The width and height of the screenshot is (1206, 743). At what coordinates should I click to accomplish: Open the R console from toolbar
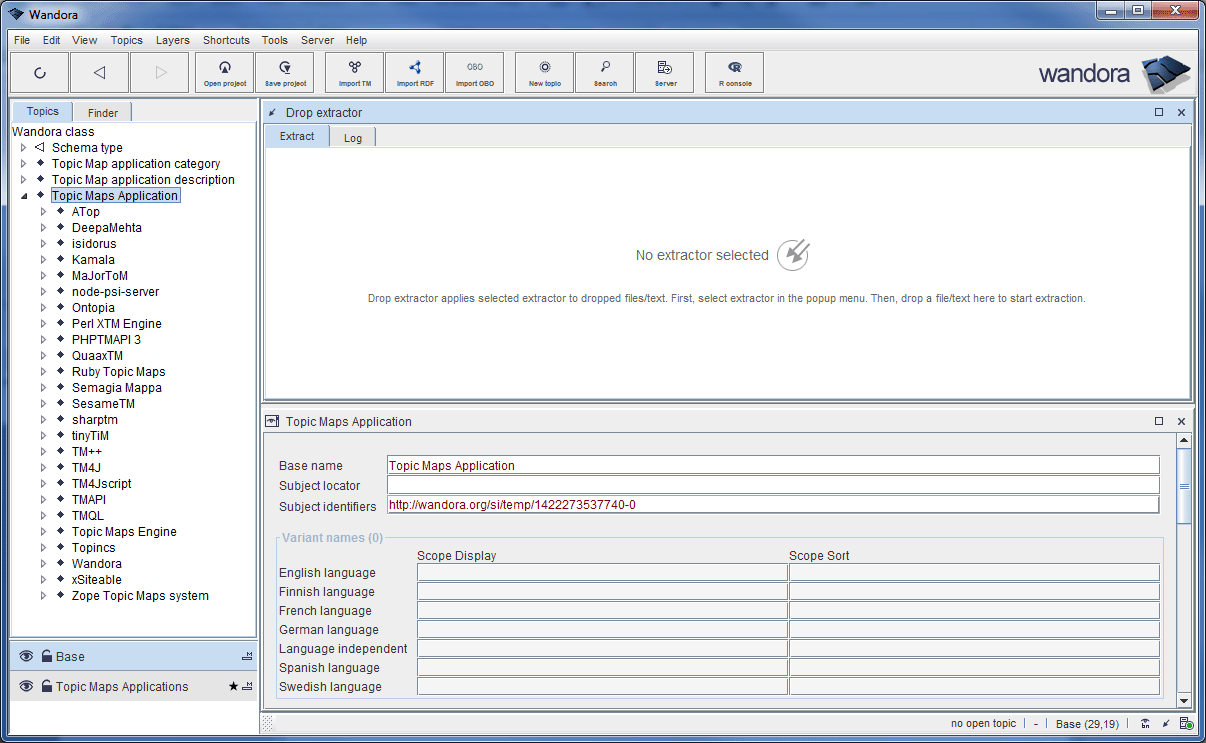click(x=735, y=72)
